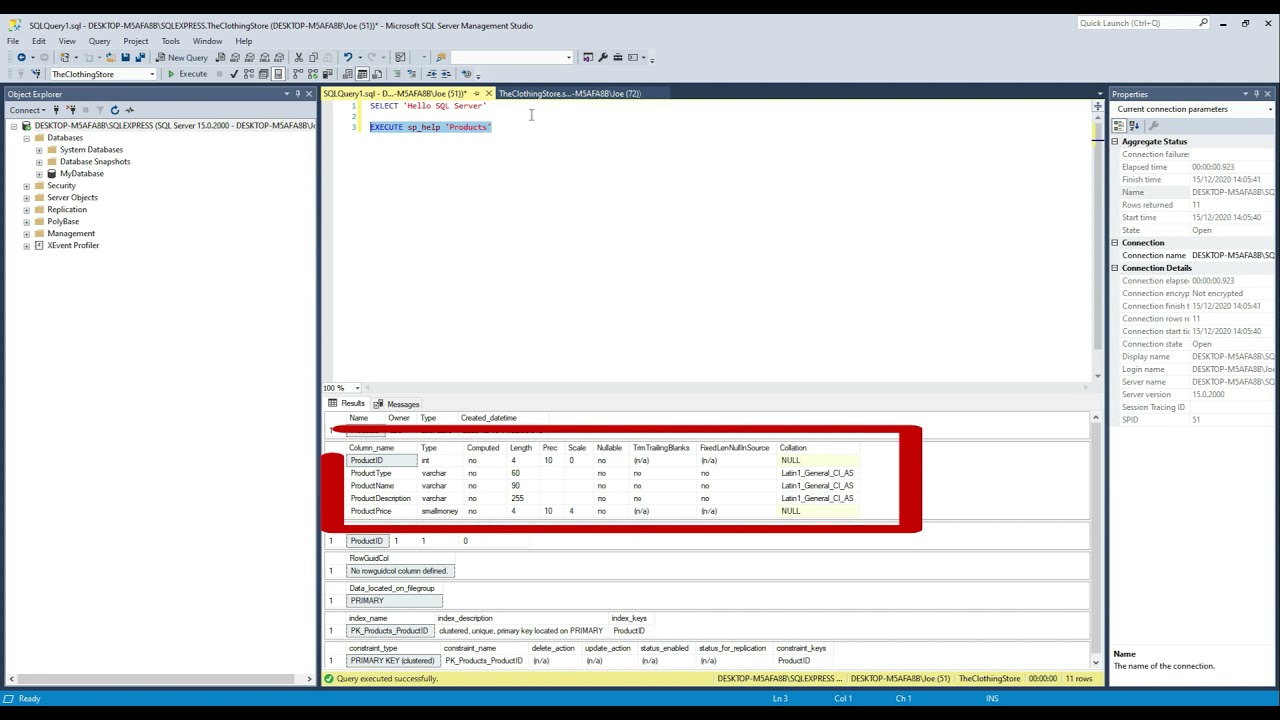Click the Results to Grid icon
1280x720 pixels.
pos(363,74)
